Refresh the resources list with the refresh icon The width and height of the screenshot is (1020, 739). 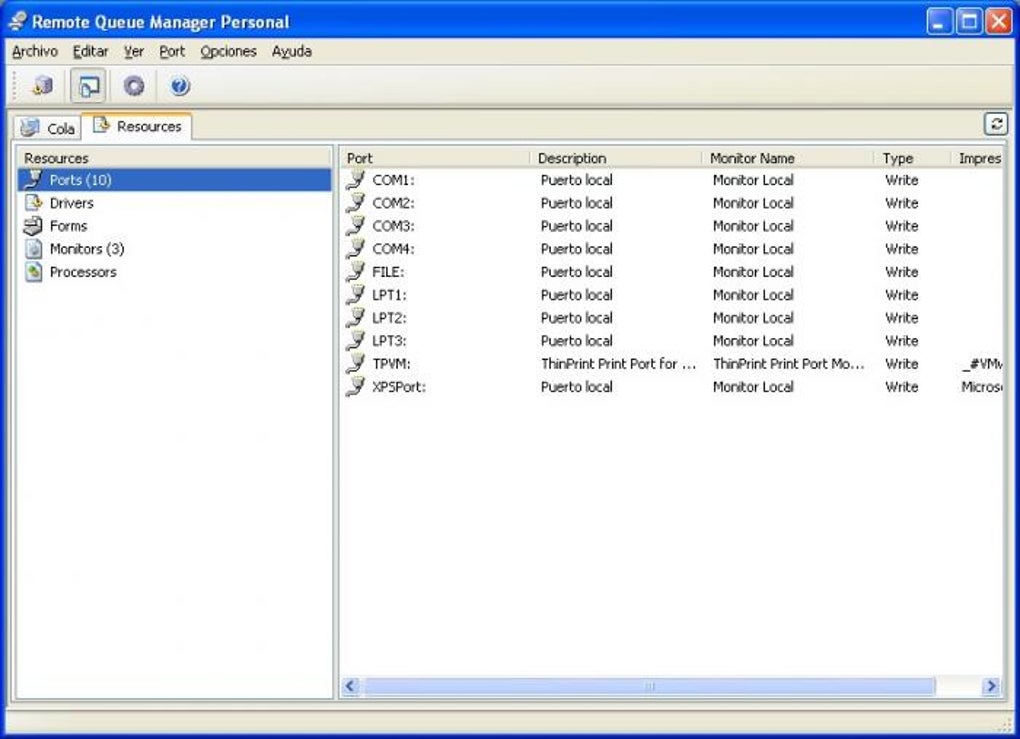pyautogui.click(x=996, y=125)
